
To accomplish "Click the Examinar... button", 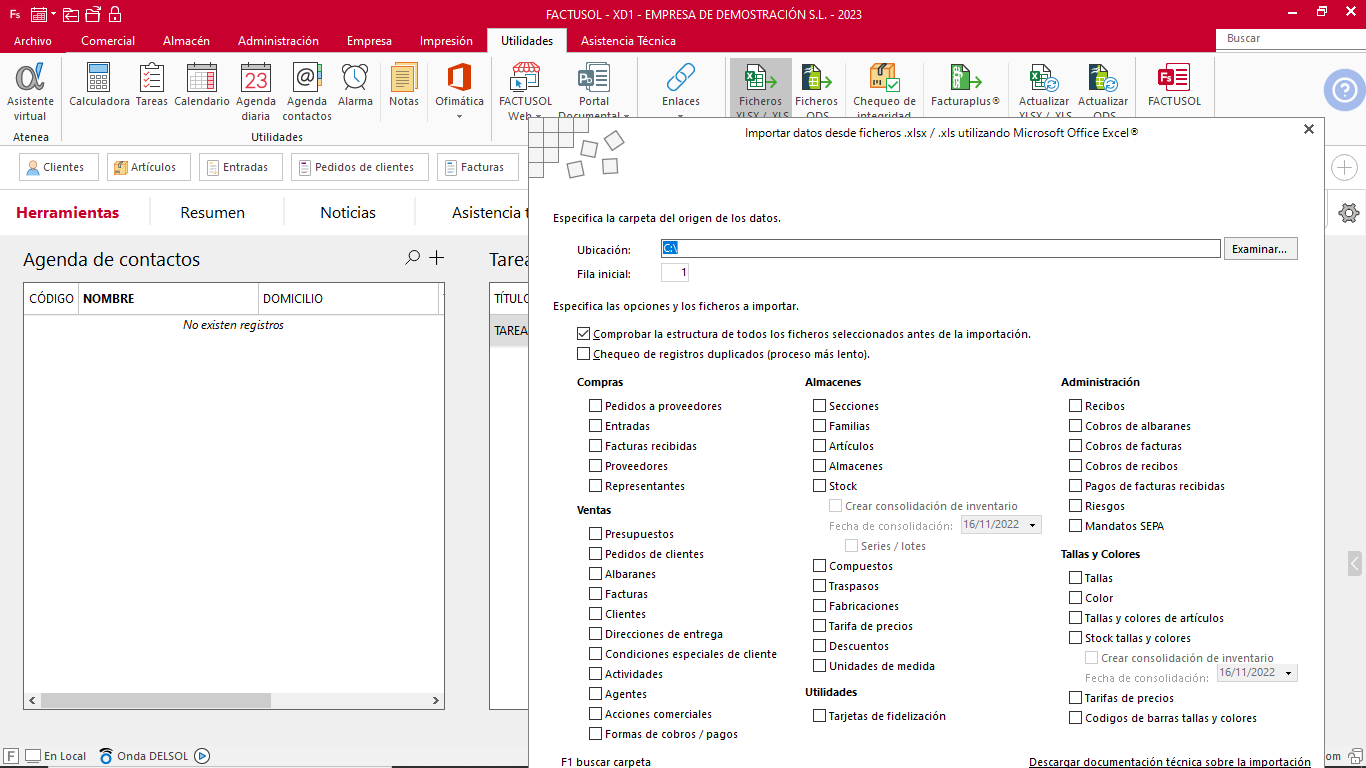I will click(1260, 249).
